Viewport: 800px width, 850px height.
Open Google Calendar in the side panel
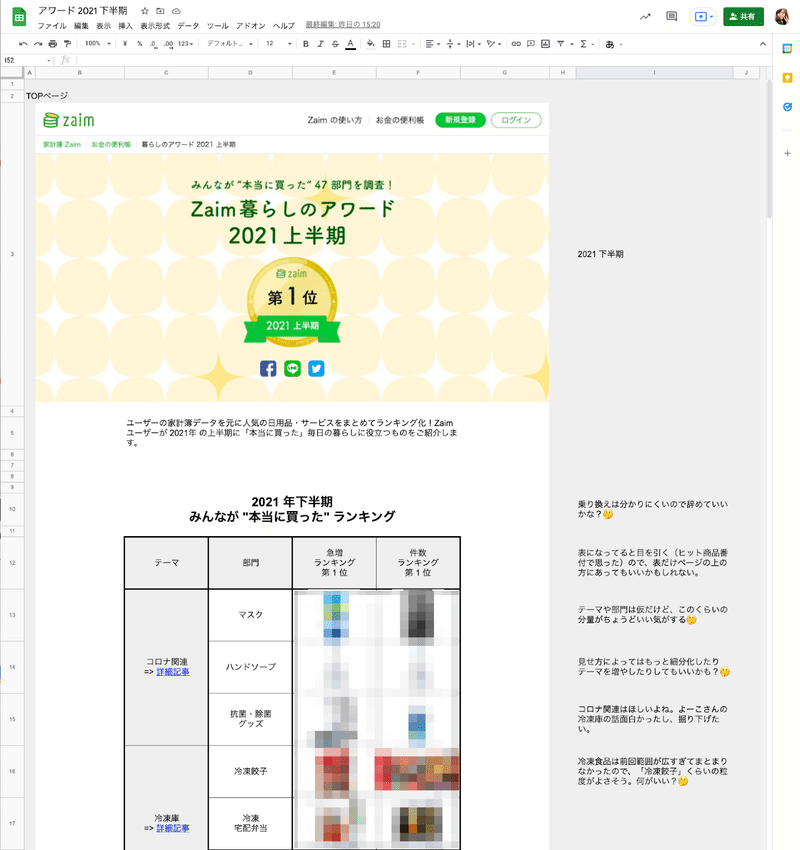point(788,49)
